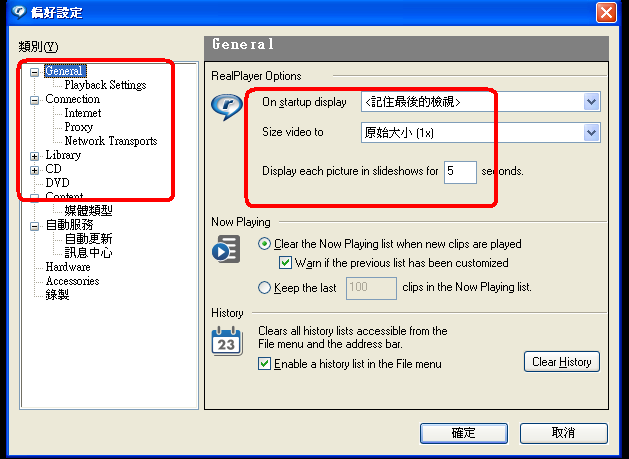Screen dimensions: 629x459
Task: Click the 確定 (OK) button
Action: [x=464, y=433]
